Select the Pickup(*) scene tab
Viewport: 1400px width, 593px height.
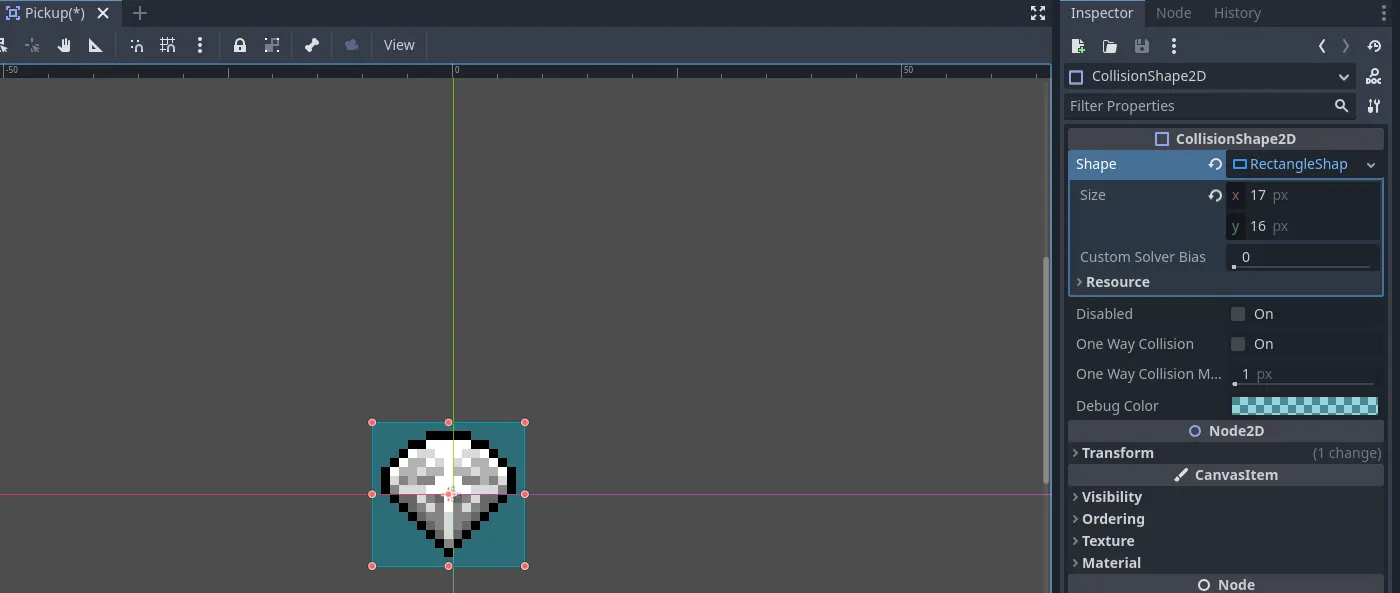(54, 13)
